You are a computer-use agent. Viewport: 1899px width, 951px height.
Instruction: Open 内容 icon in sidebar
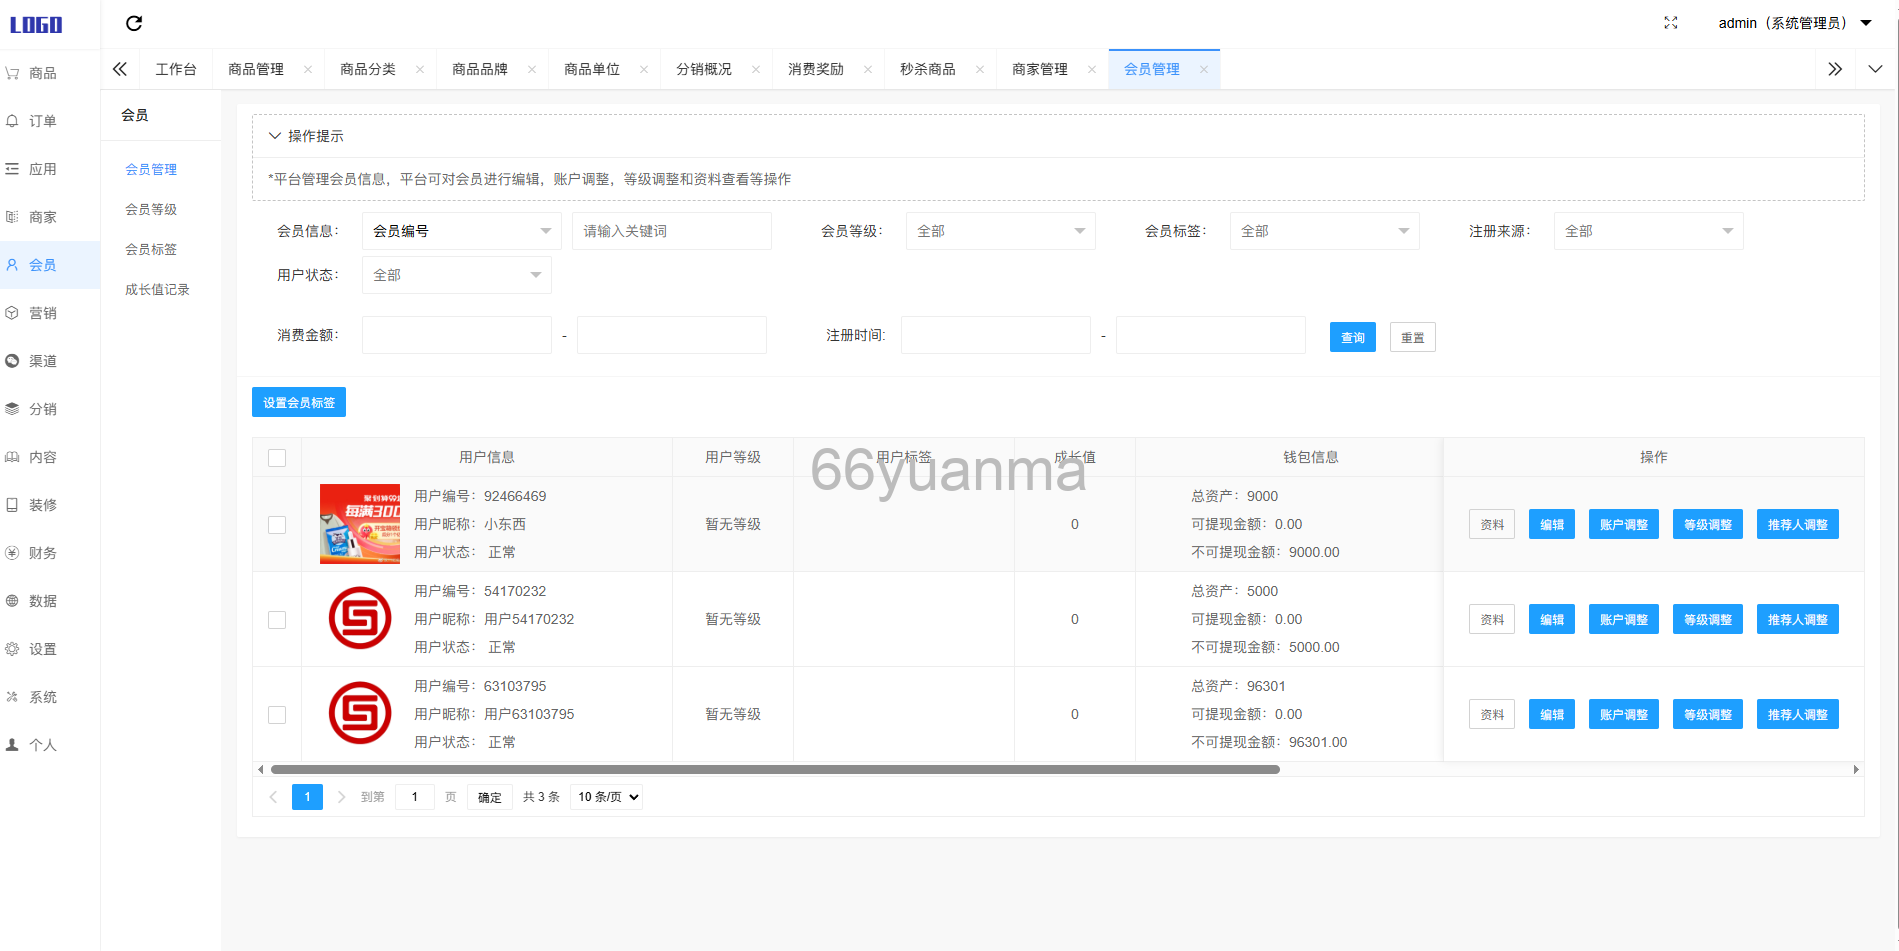[12, 457]
